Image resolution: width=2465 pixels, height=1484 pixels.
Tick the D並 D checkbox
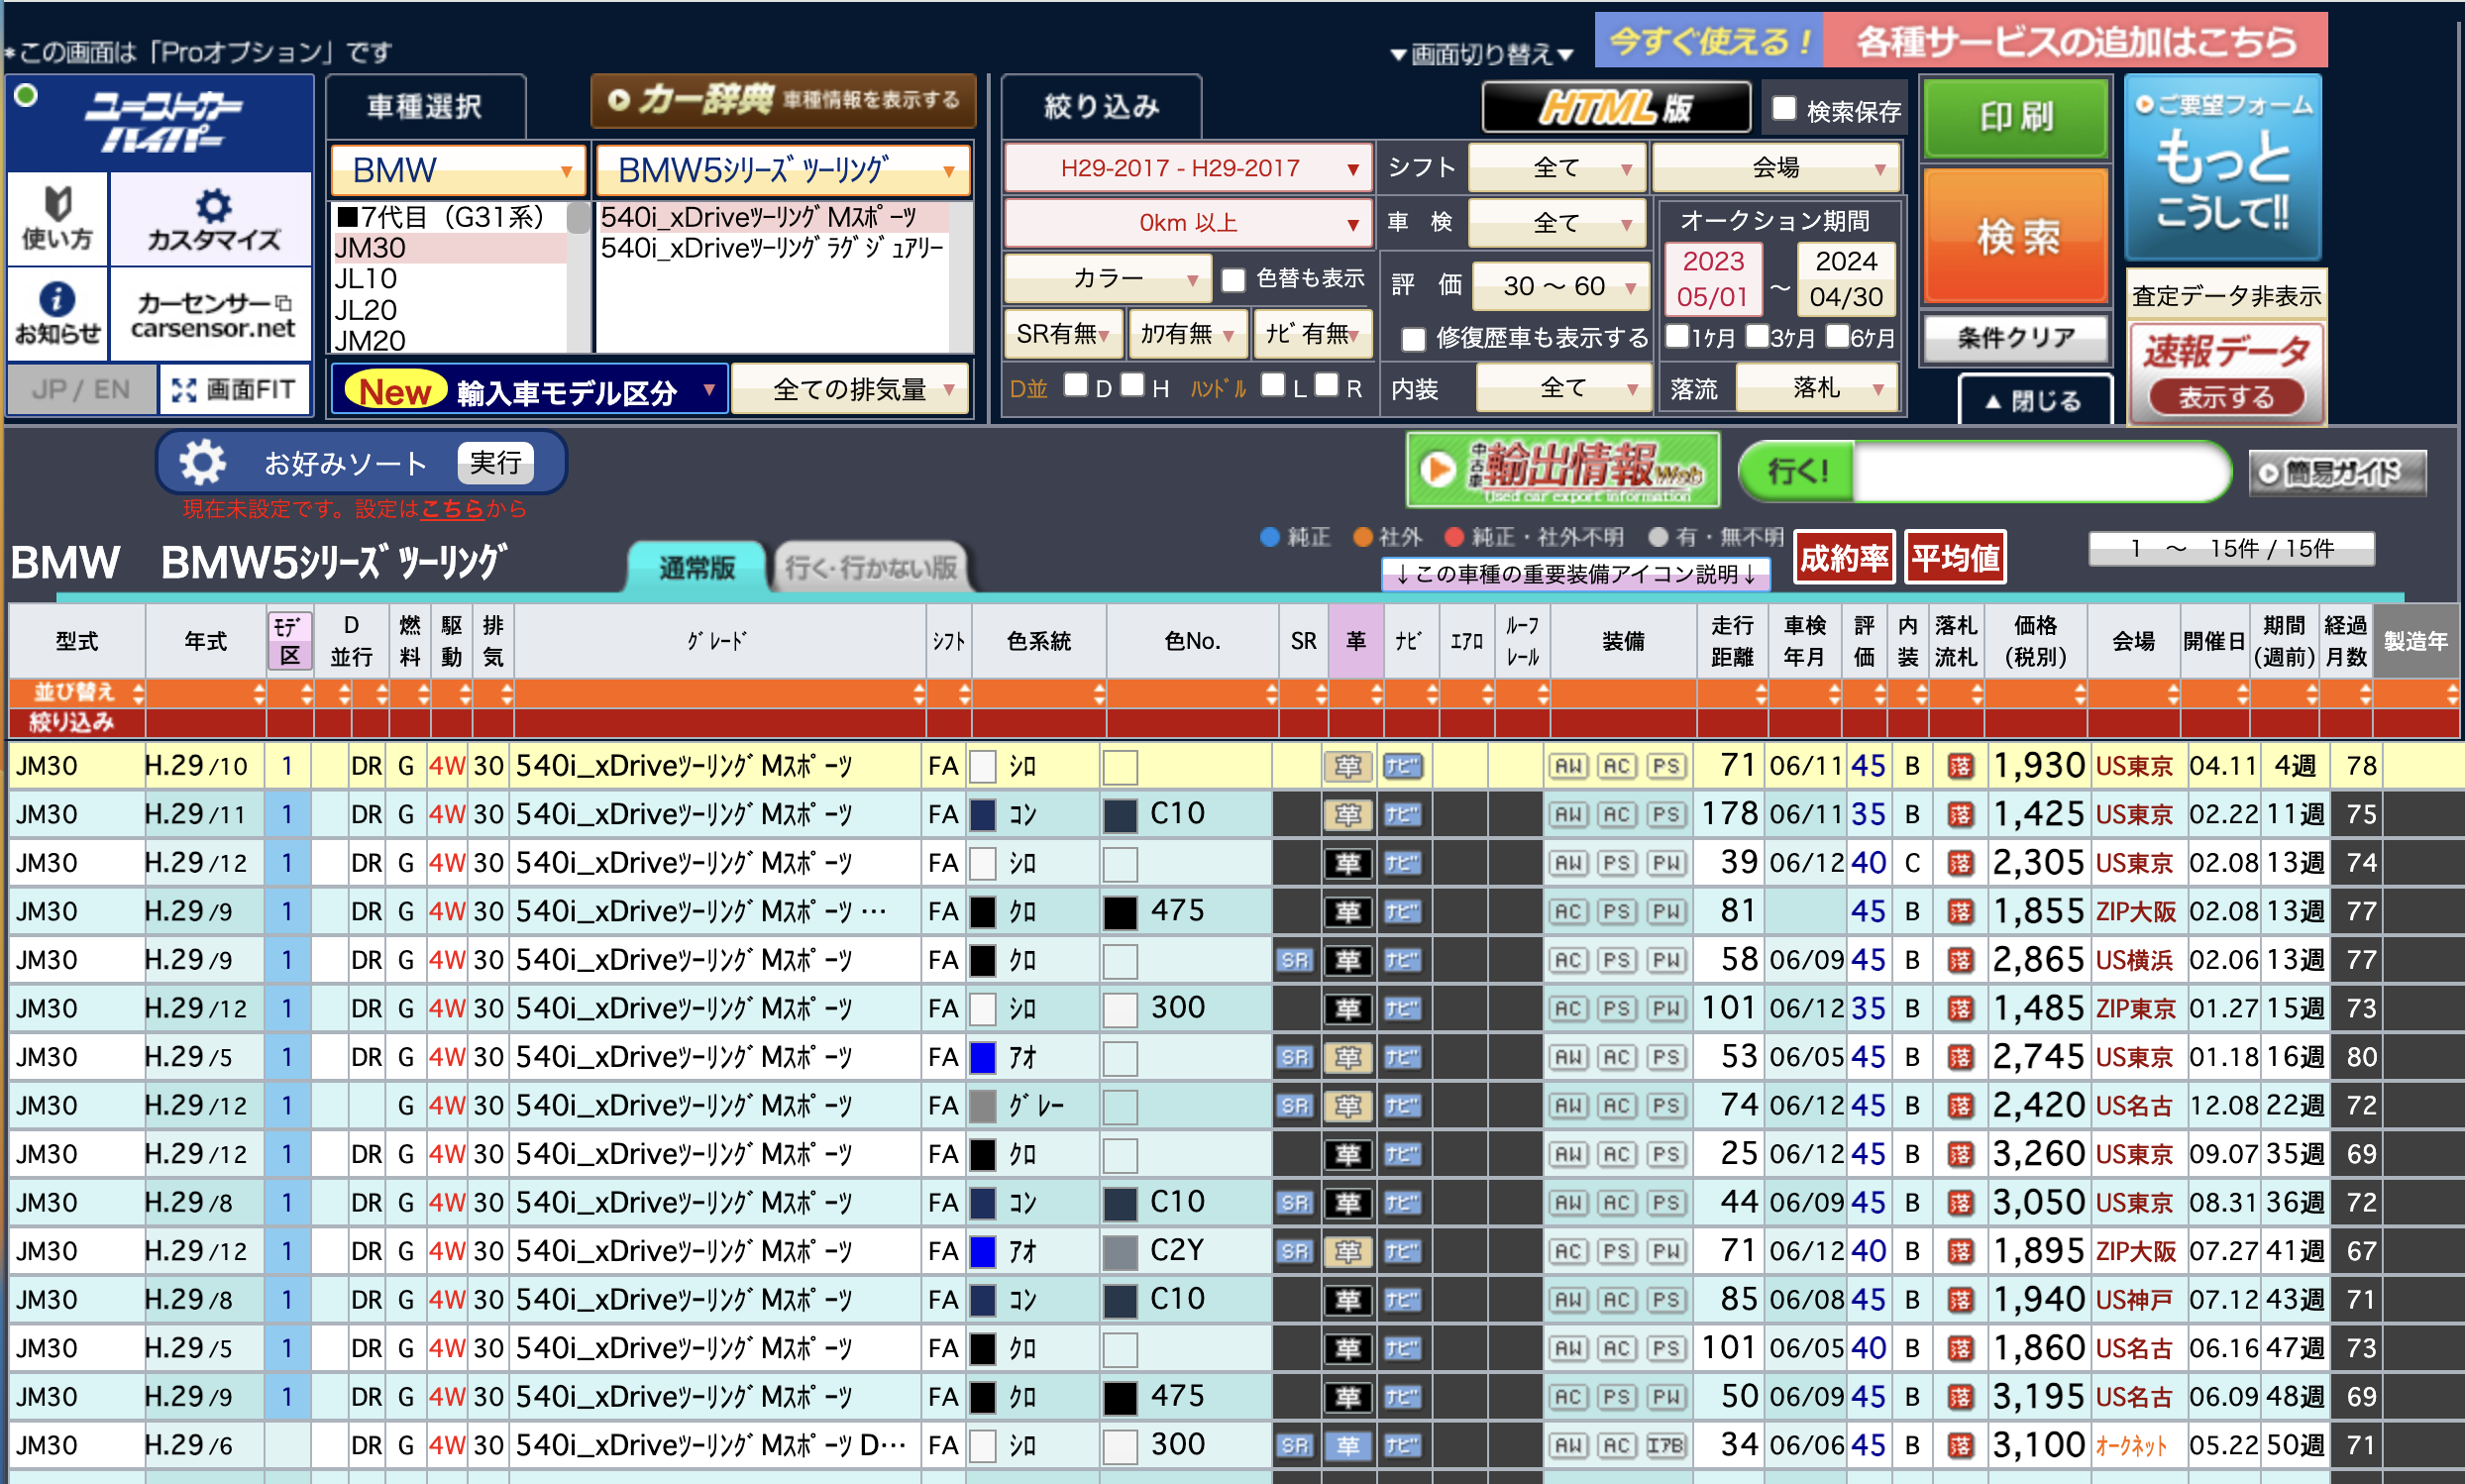(1076, 384)
